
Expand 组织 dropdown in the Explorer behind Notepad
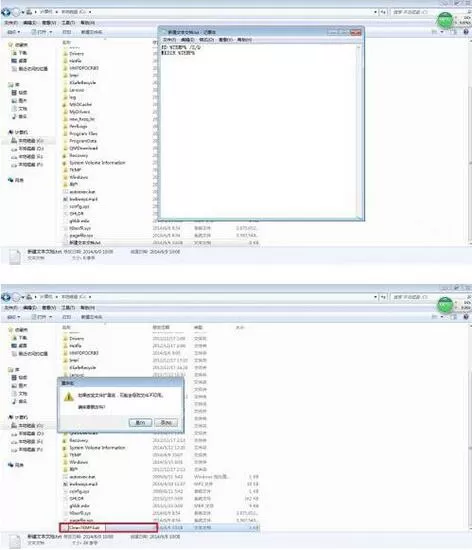(x=14, y=32)
